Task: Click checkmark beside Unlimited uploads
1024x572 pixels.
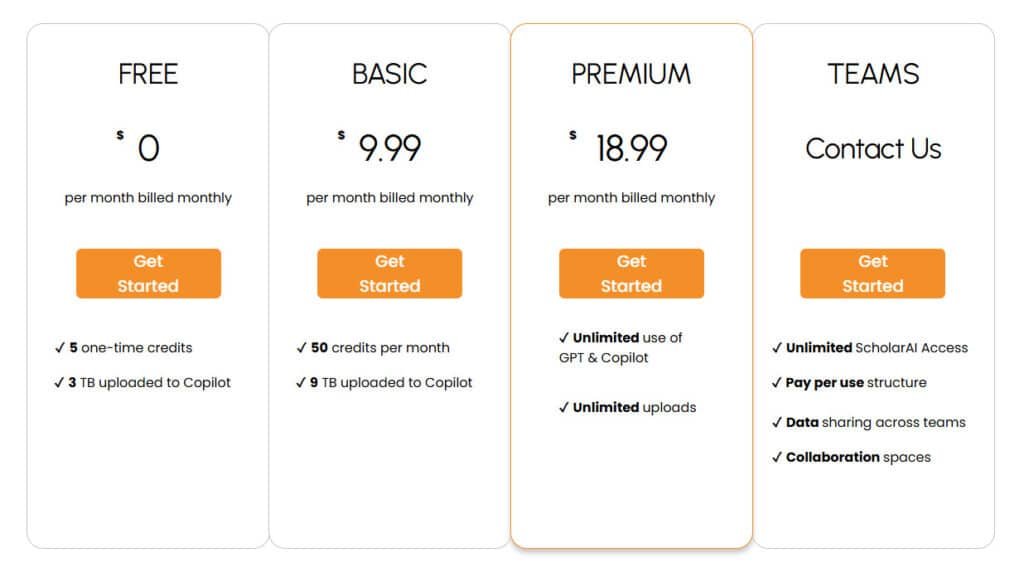Action: tap(564, 408)
